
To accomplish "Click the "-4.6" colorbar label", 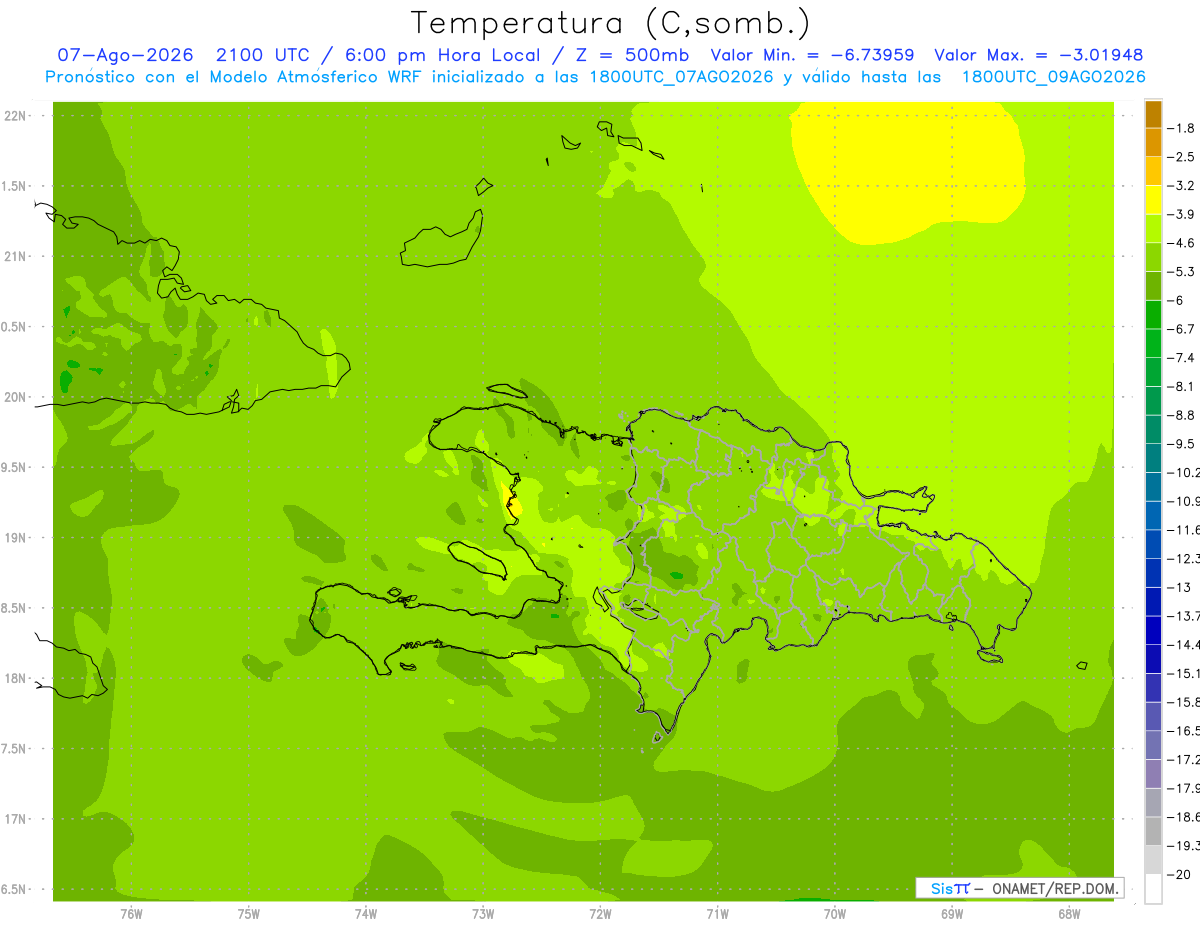I will (x=1182, y=243).
